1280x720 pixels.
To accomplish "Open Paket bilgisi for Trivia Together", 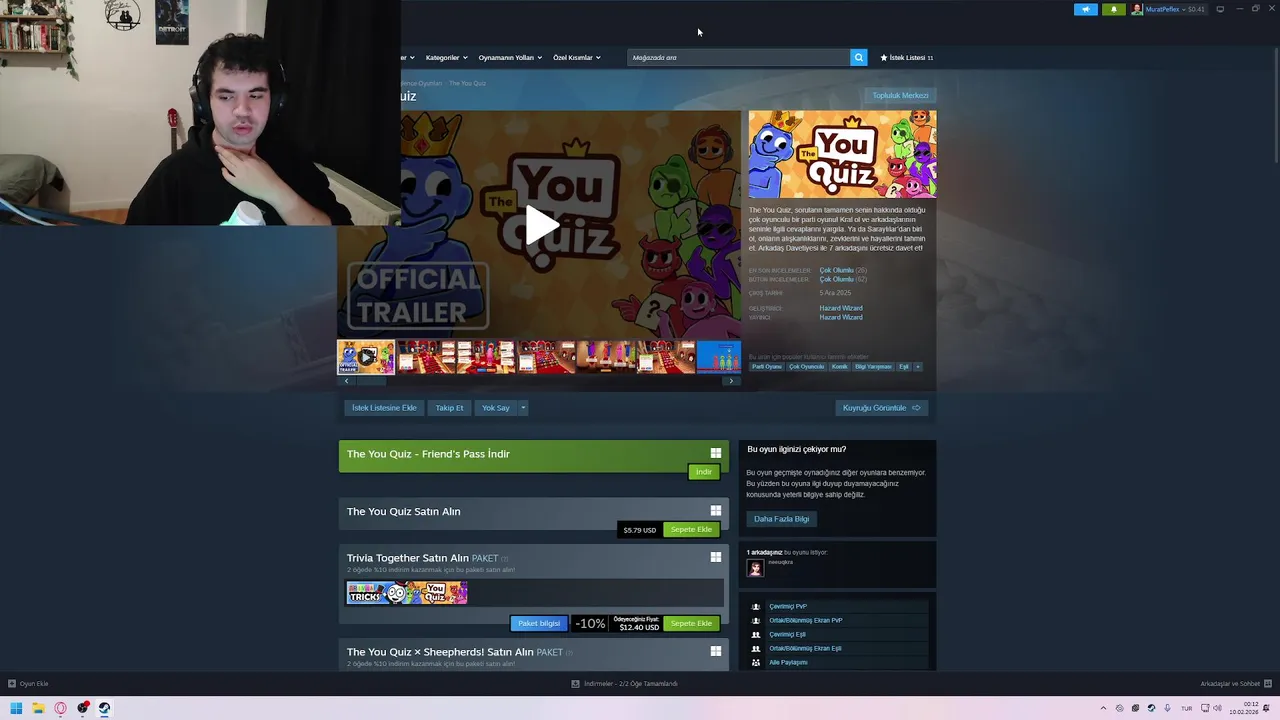I will click(x=539, y=623).
